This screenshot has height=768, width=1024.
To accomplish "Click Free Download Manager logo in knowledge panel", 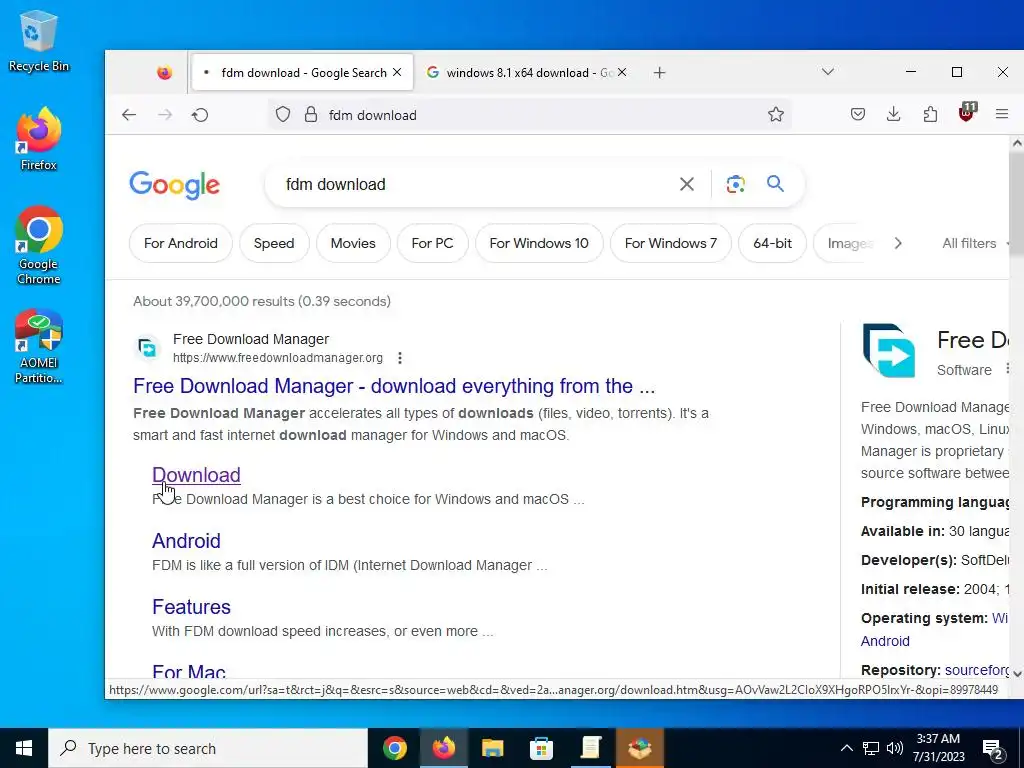I will pyautogui.click(x=888, y=351).
